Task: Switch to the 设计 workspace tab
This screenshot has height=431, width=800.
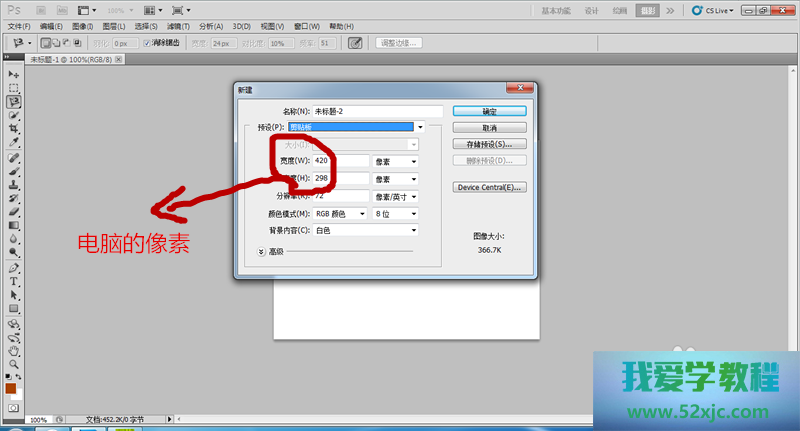Action: point(591,10)
